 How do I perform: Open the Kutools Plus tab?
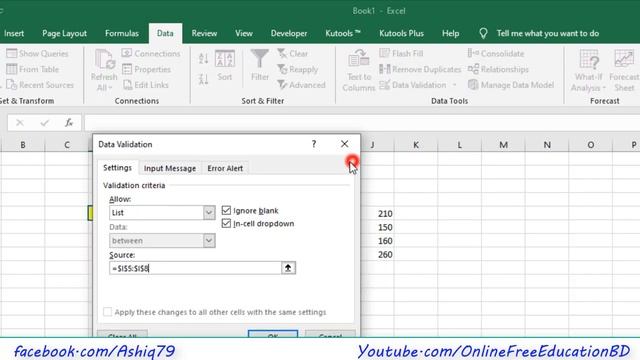(401, 33)
